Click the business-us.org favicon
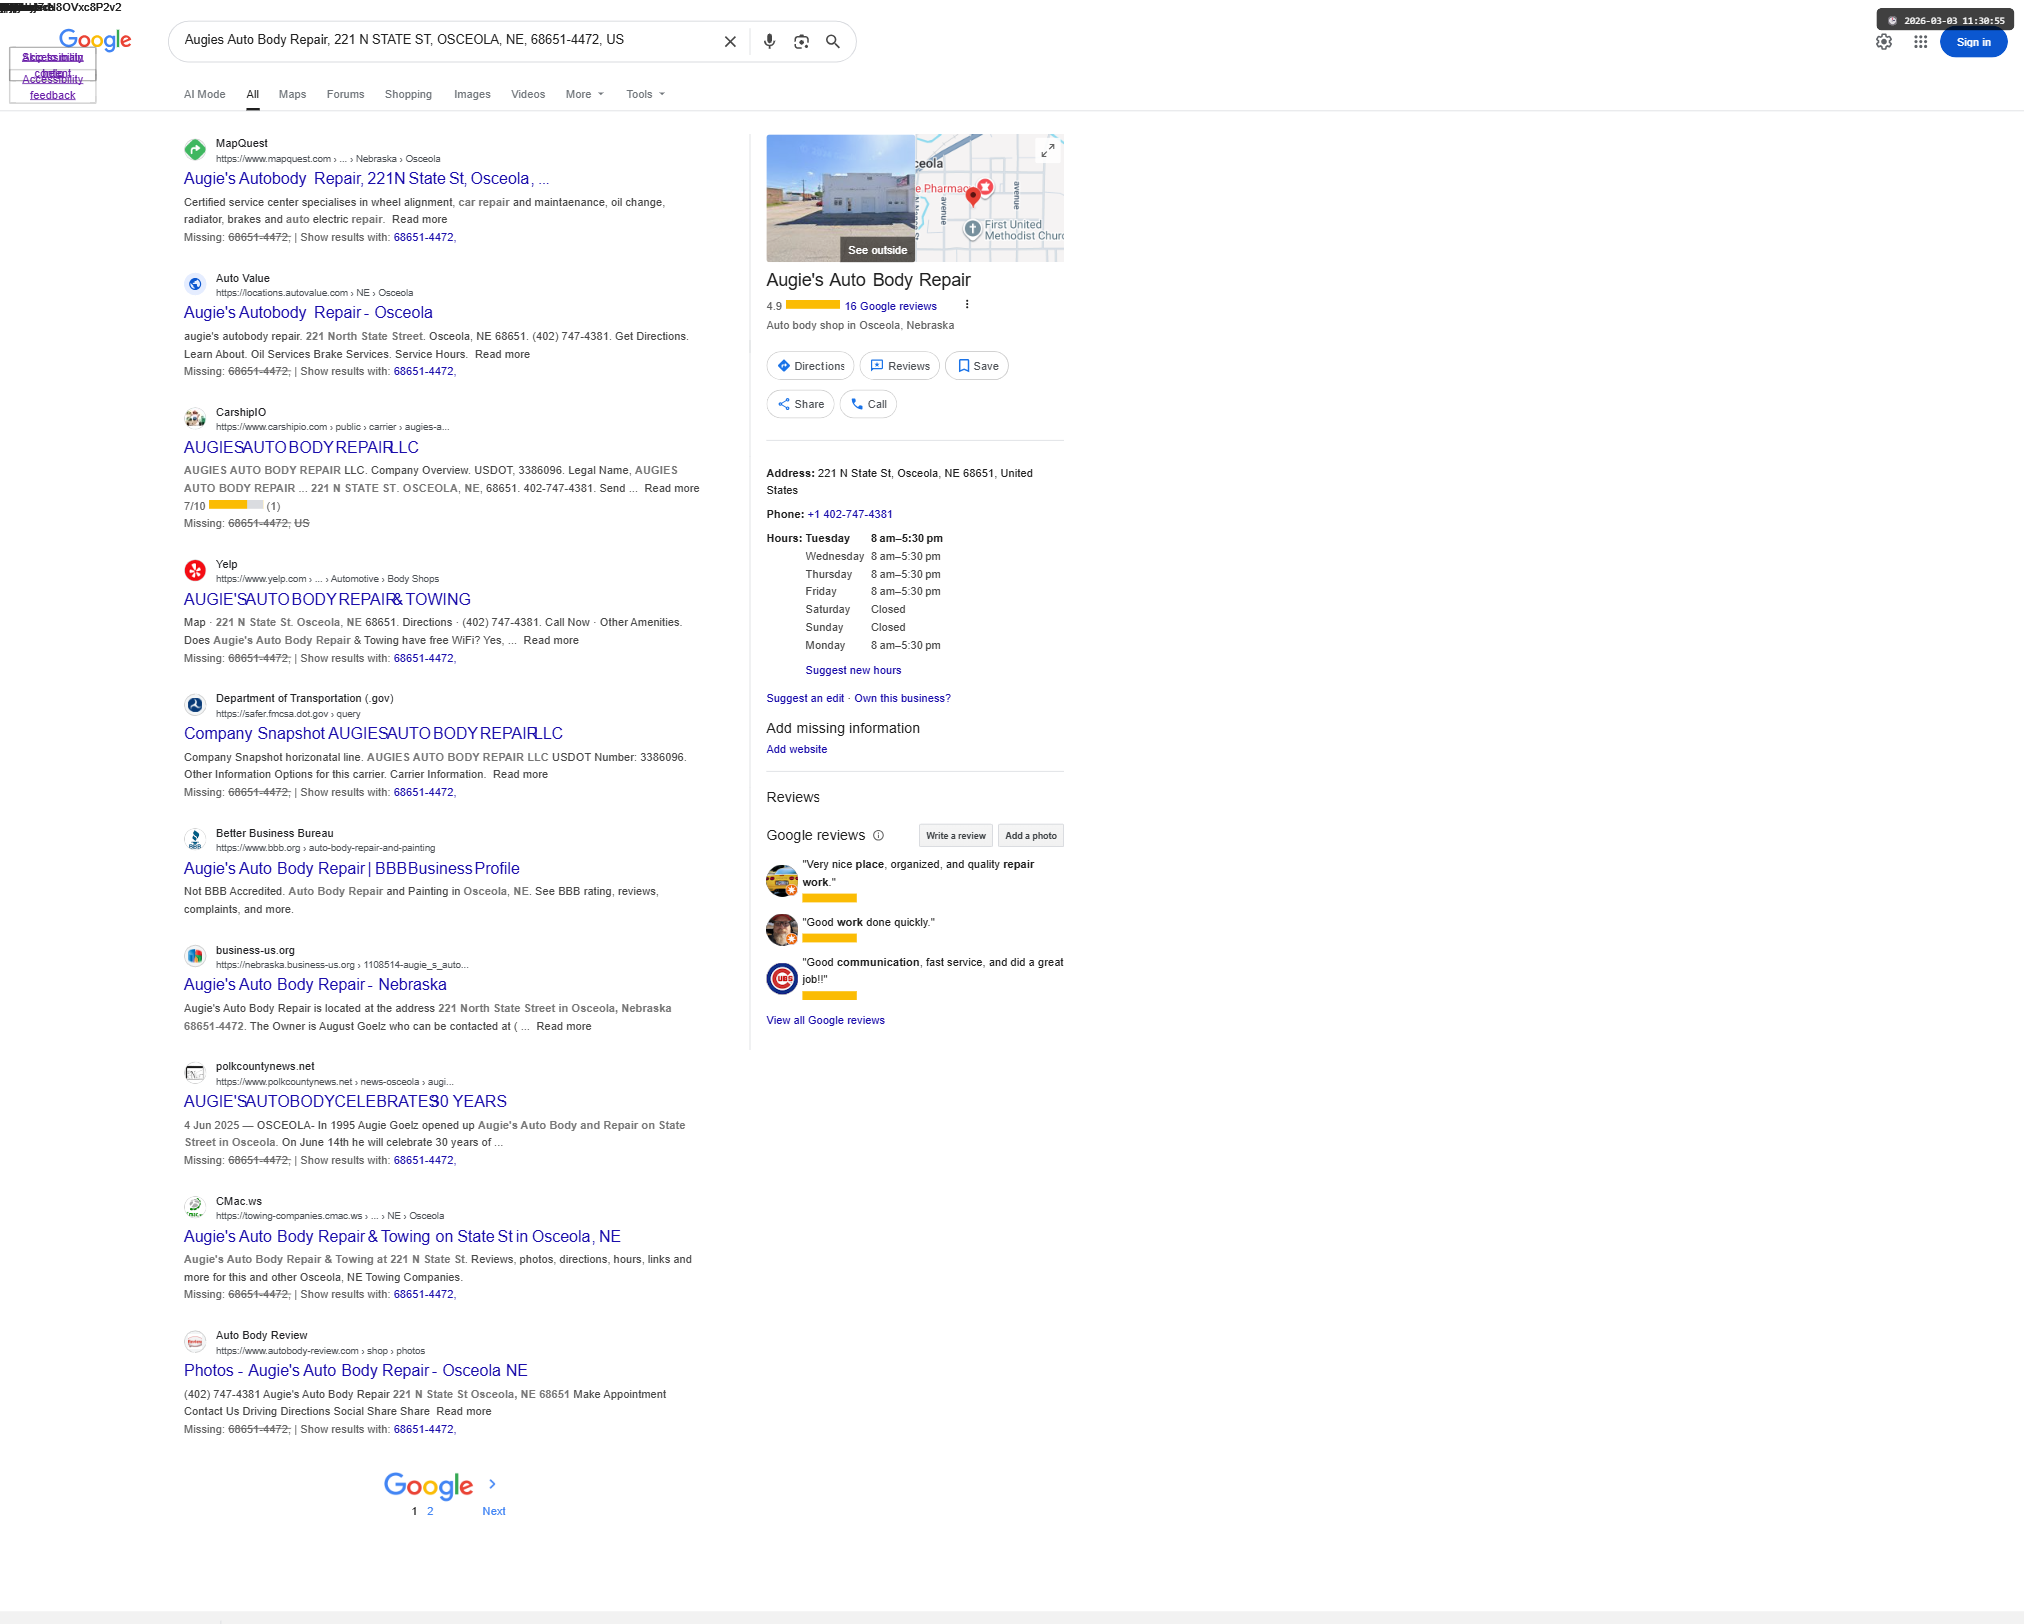The image size is (2036, 1624). point(195,956)
